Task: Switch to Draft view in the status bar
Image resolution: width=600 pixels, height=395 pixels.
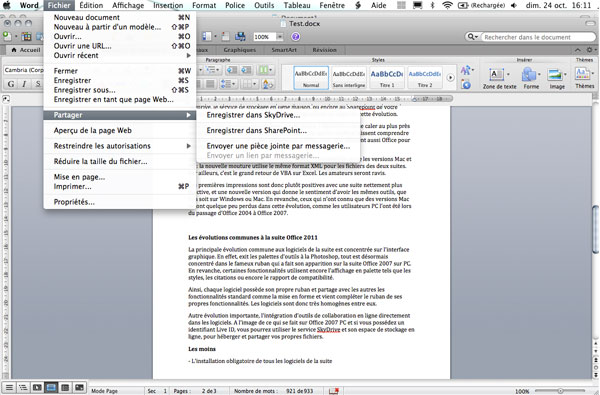Action: 9,388
